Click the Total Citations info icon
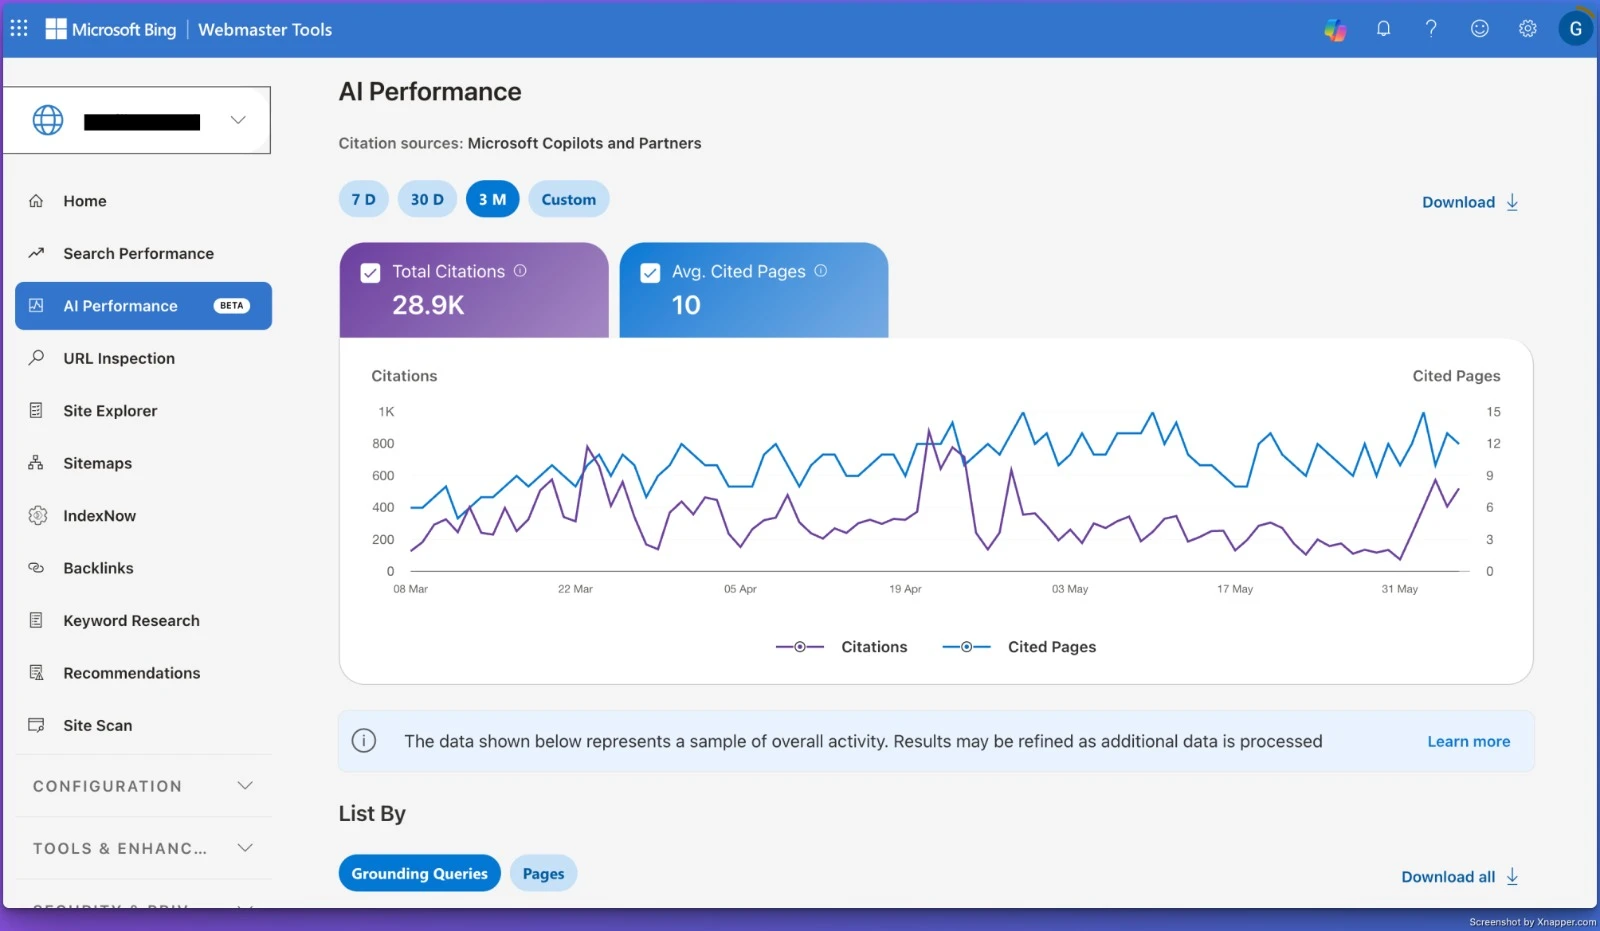Image resolution: width=1600 pixels, height=931 pixels. (520, 271)
